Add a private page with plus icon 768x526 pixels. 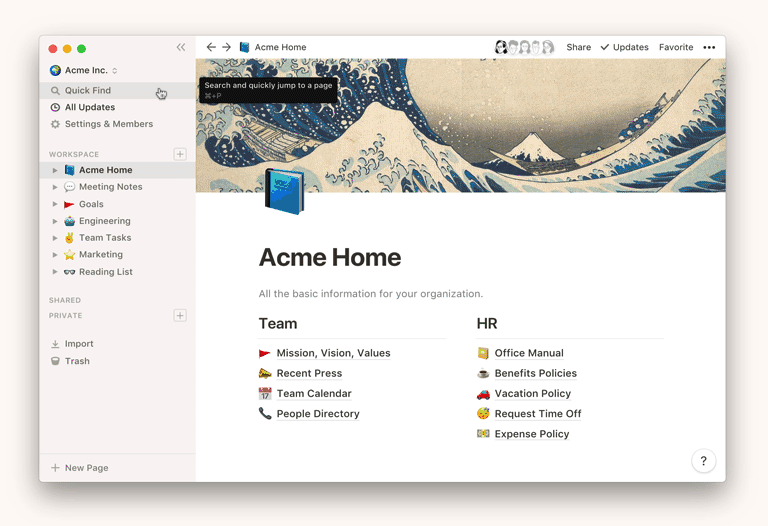pos(180,315)
